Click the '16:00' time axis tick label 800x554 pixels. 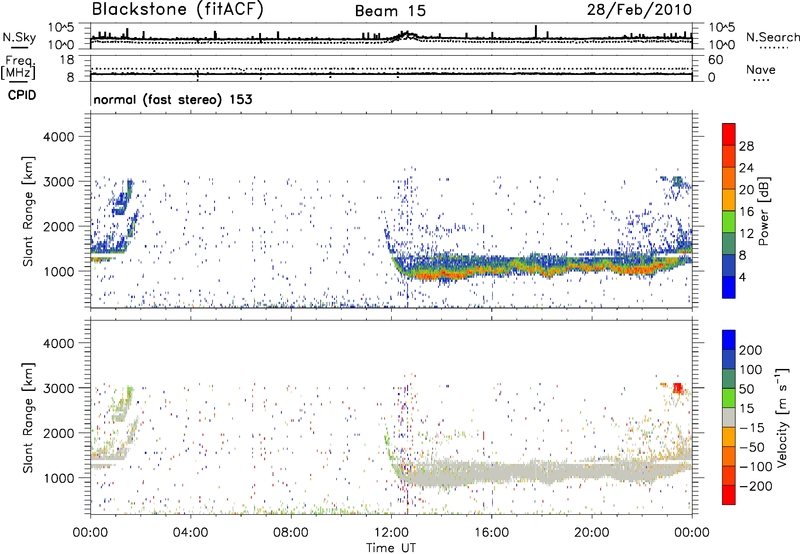(x=491, y=533)
